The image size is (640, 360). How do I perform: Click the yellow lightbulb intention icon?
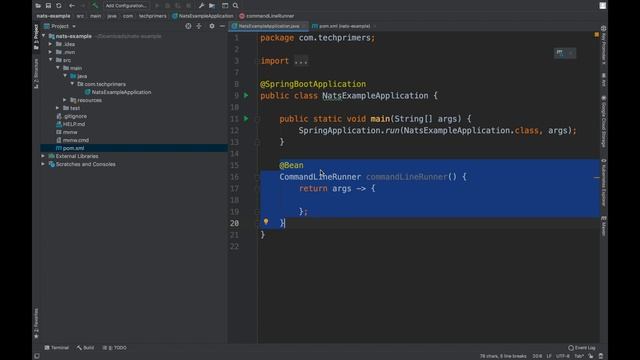pos(266,221)
